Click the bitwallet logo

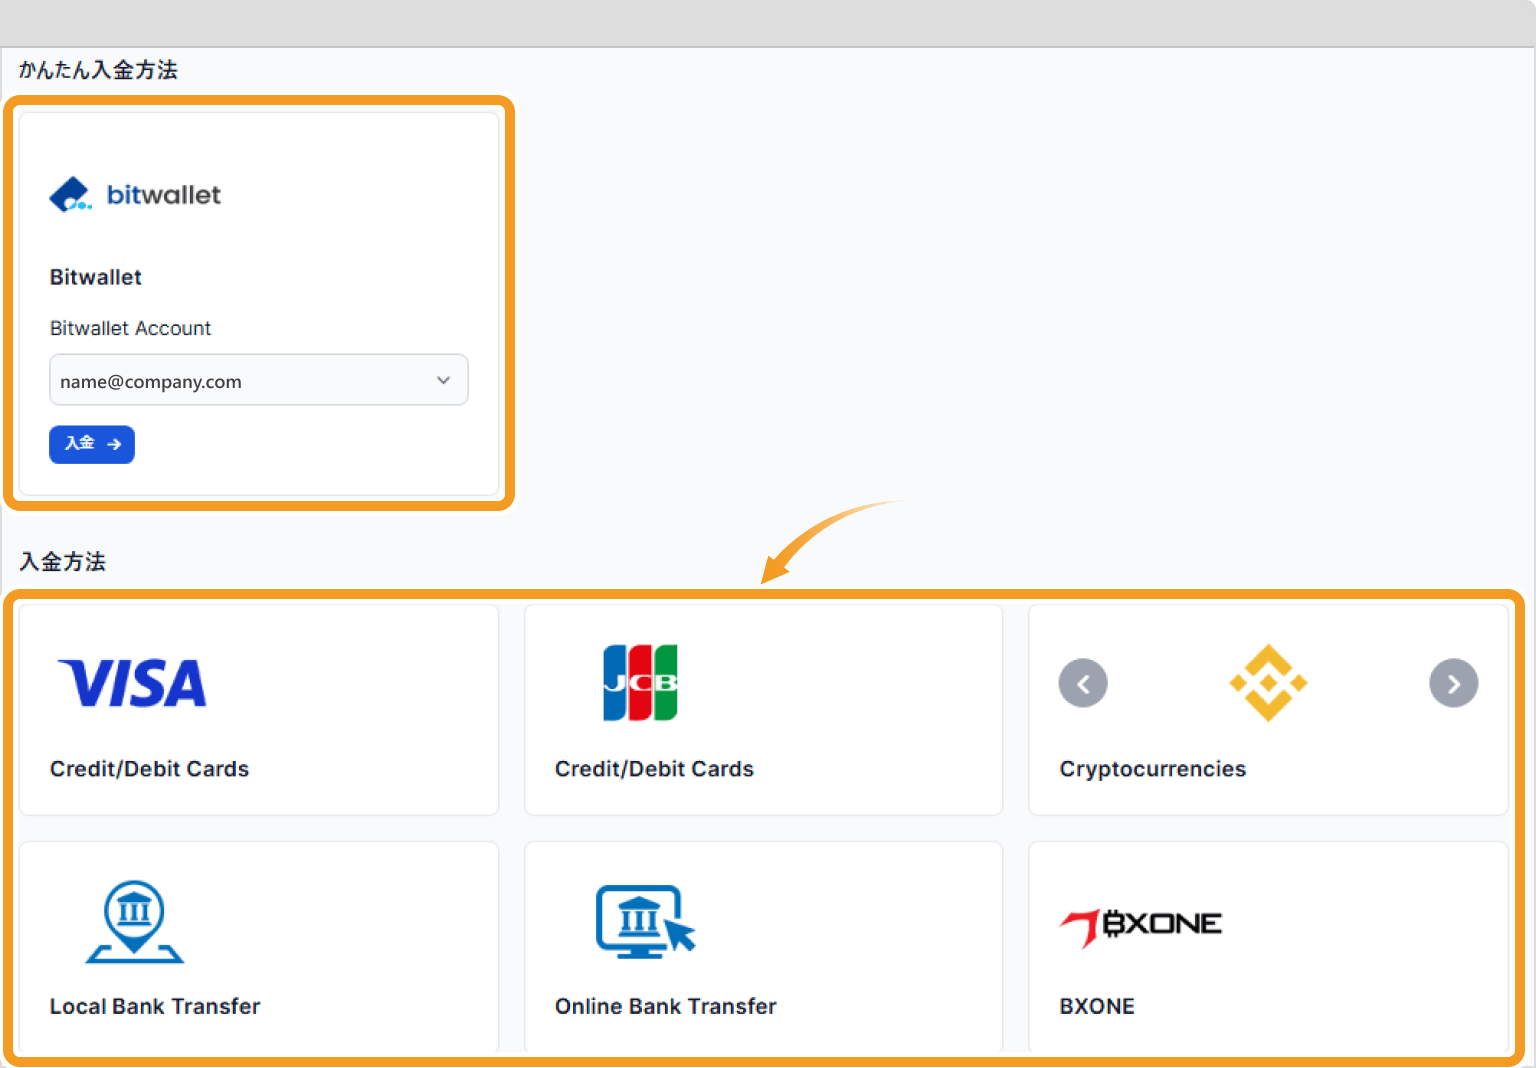(135, 195)
